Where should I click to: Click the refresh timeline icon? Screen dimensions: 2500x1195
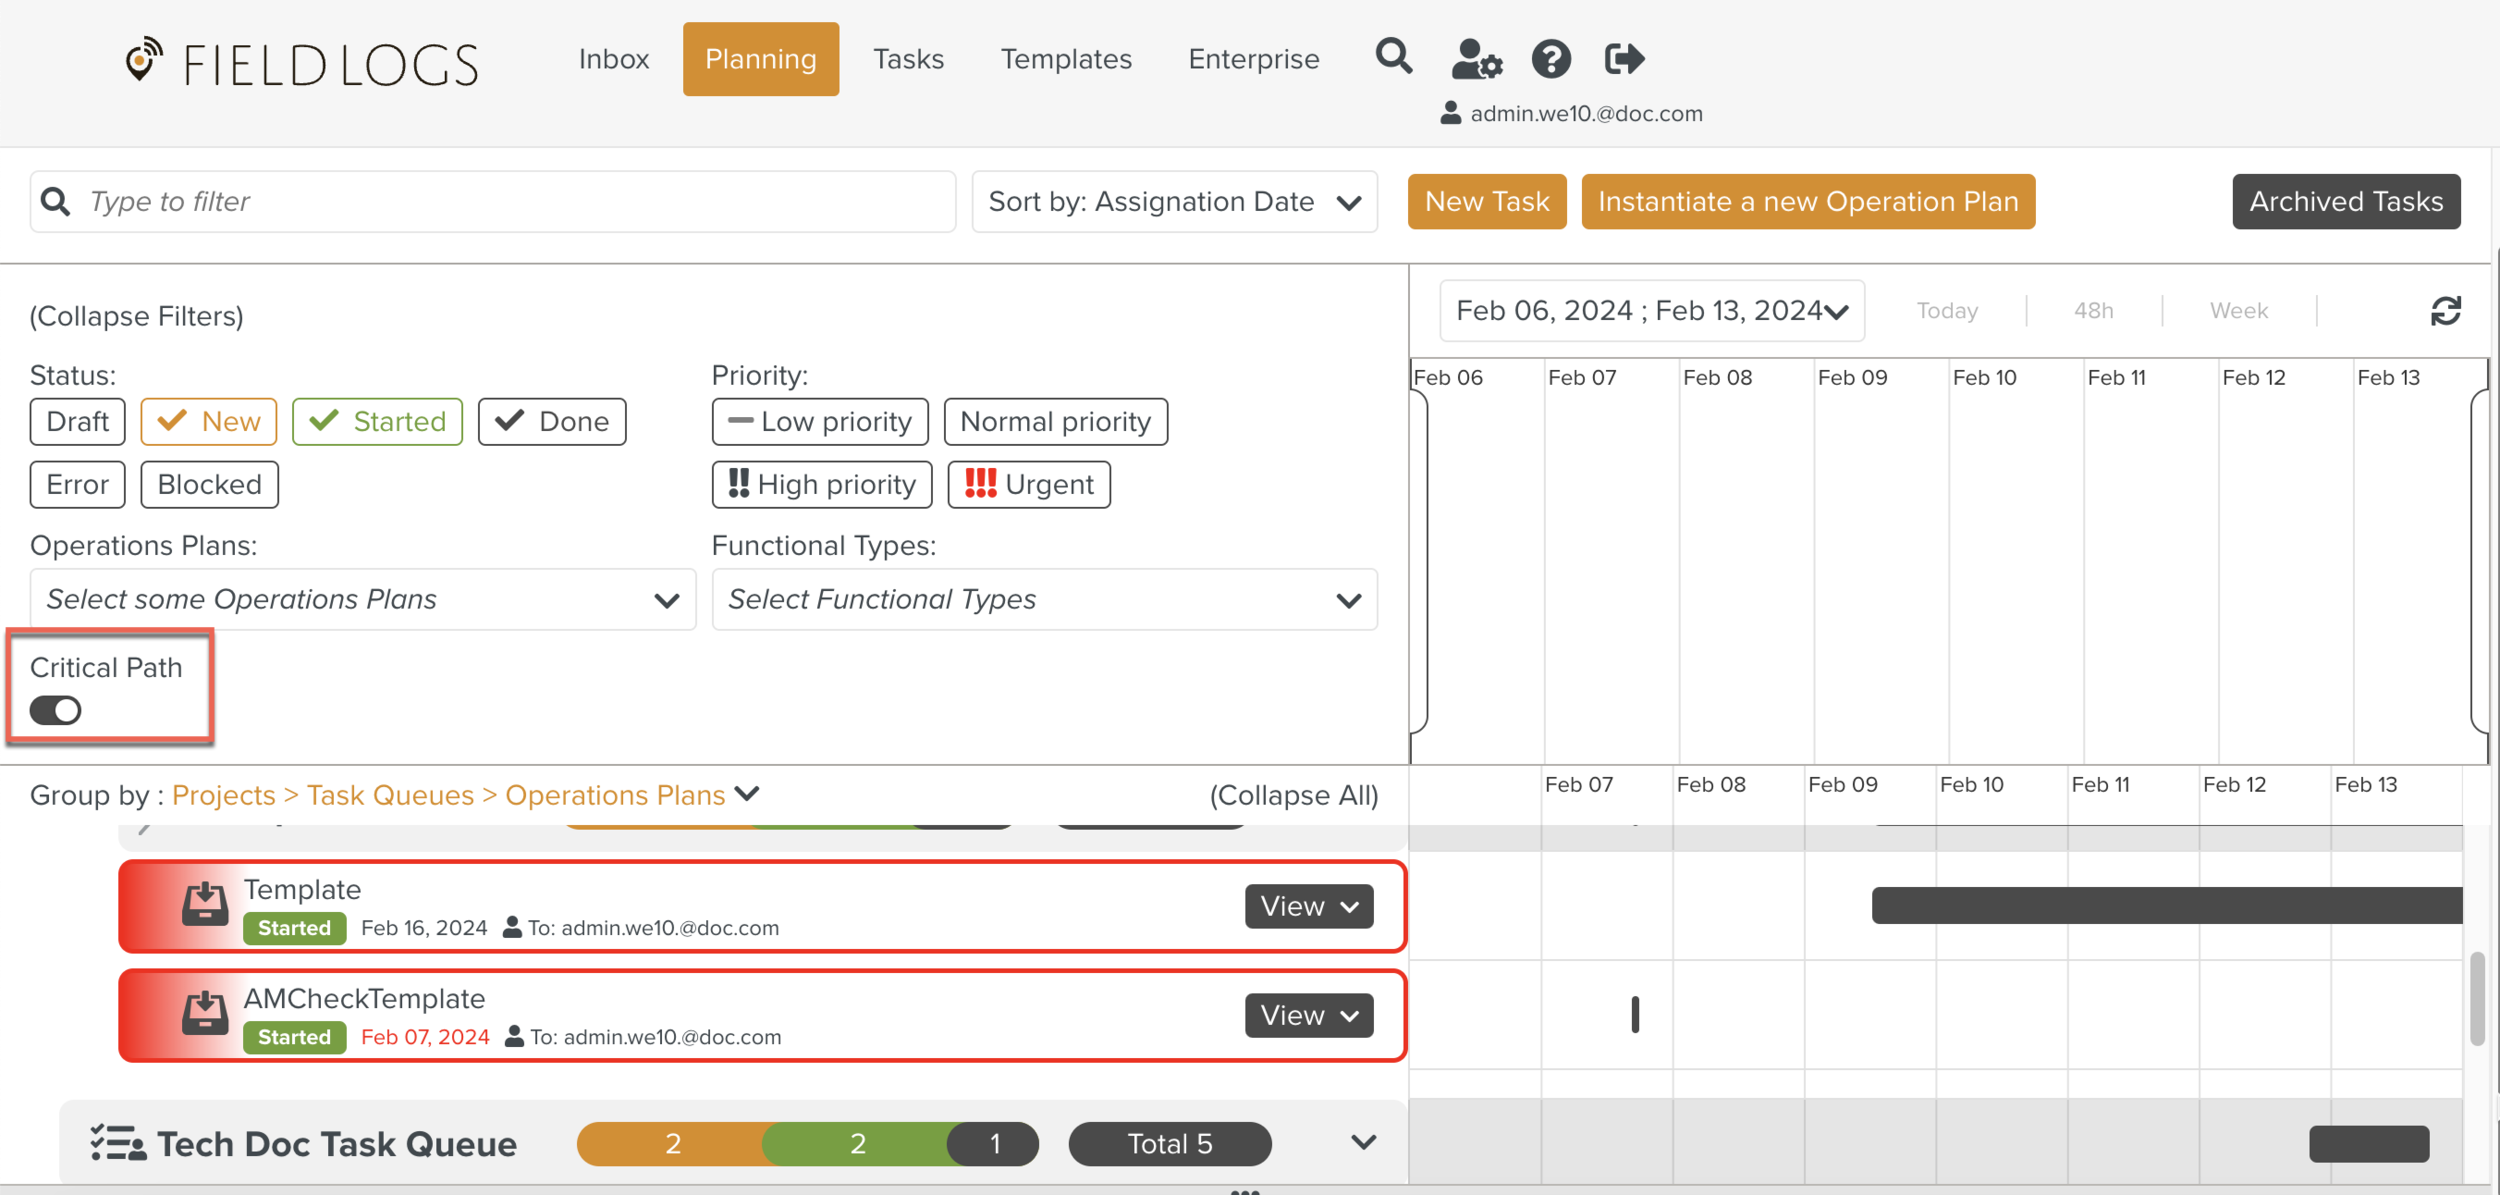[x=2445, y=311]
